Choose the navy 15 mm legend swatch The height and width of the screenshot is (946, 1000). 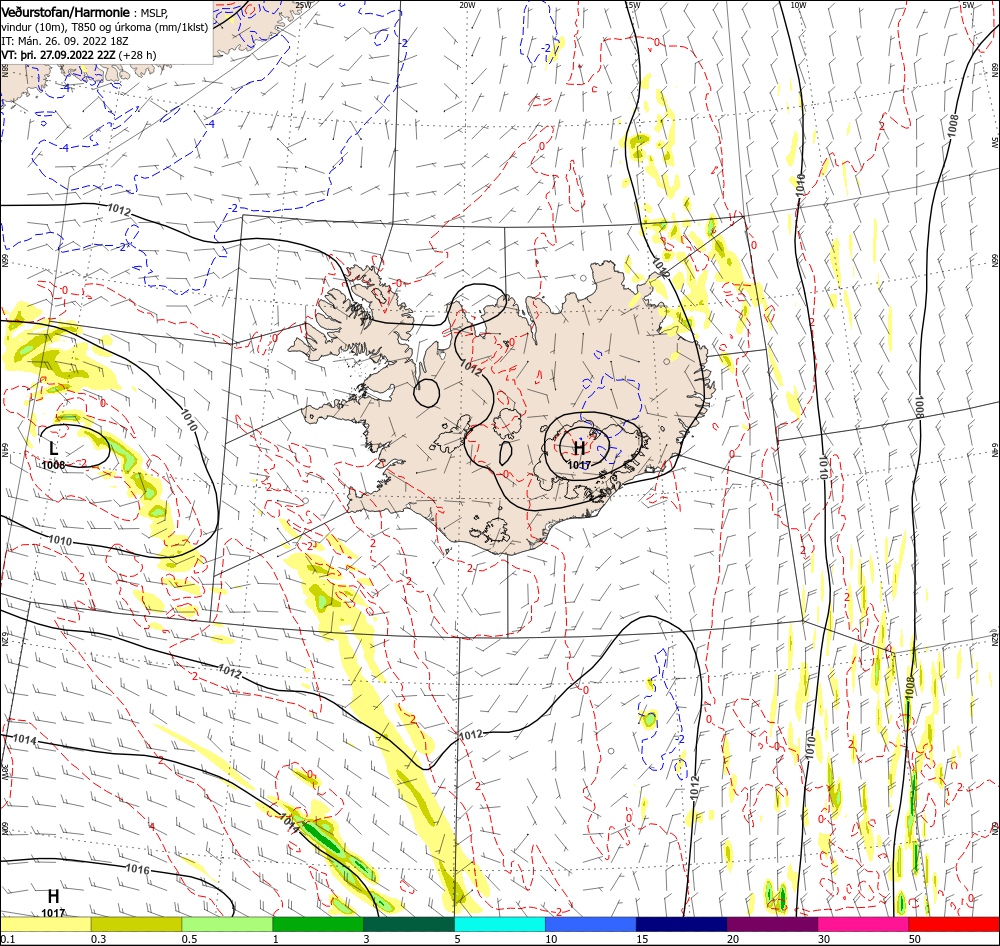pos(682,924)
